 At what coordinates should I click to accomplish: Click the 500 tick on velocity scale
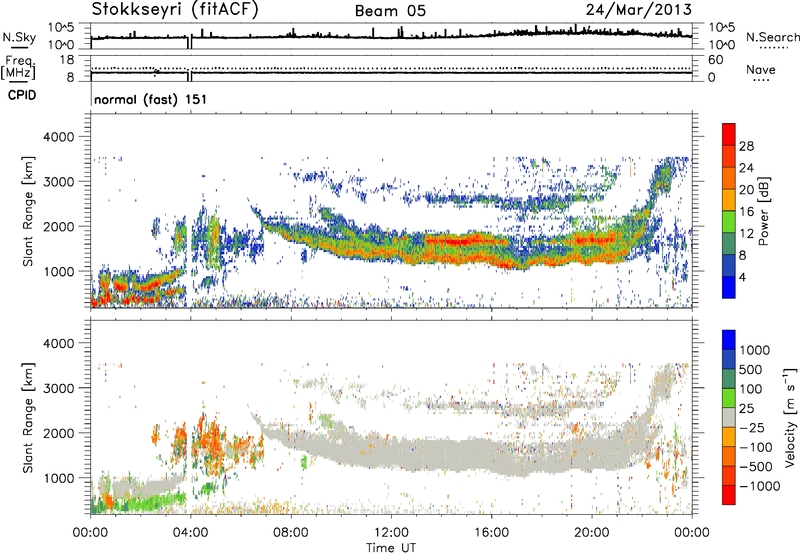751,369
